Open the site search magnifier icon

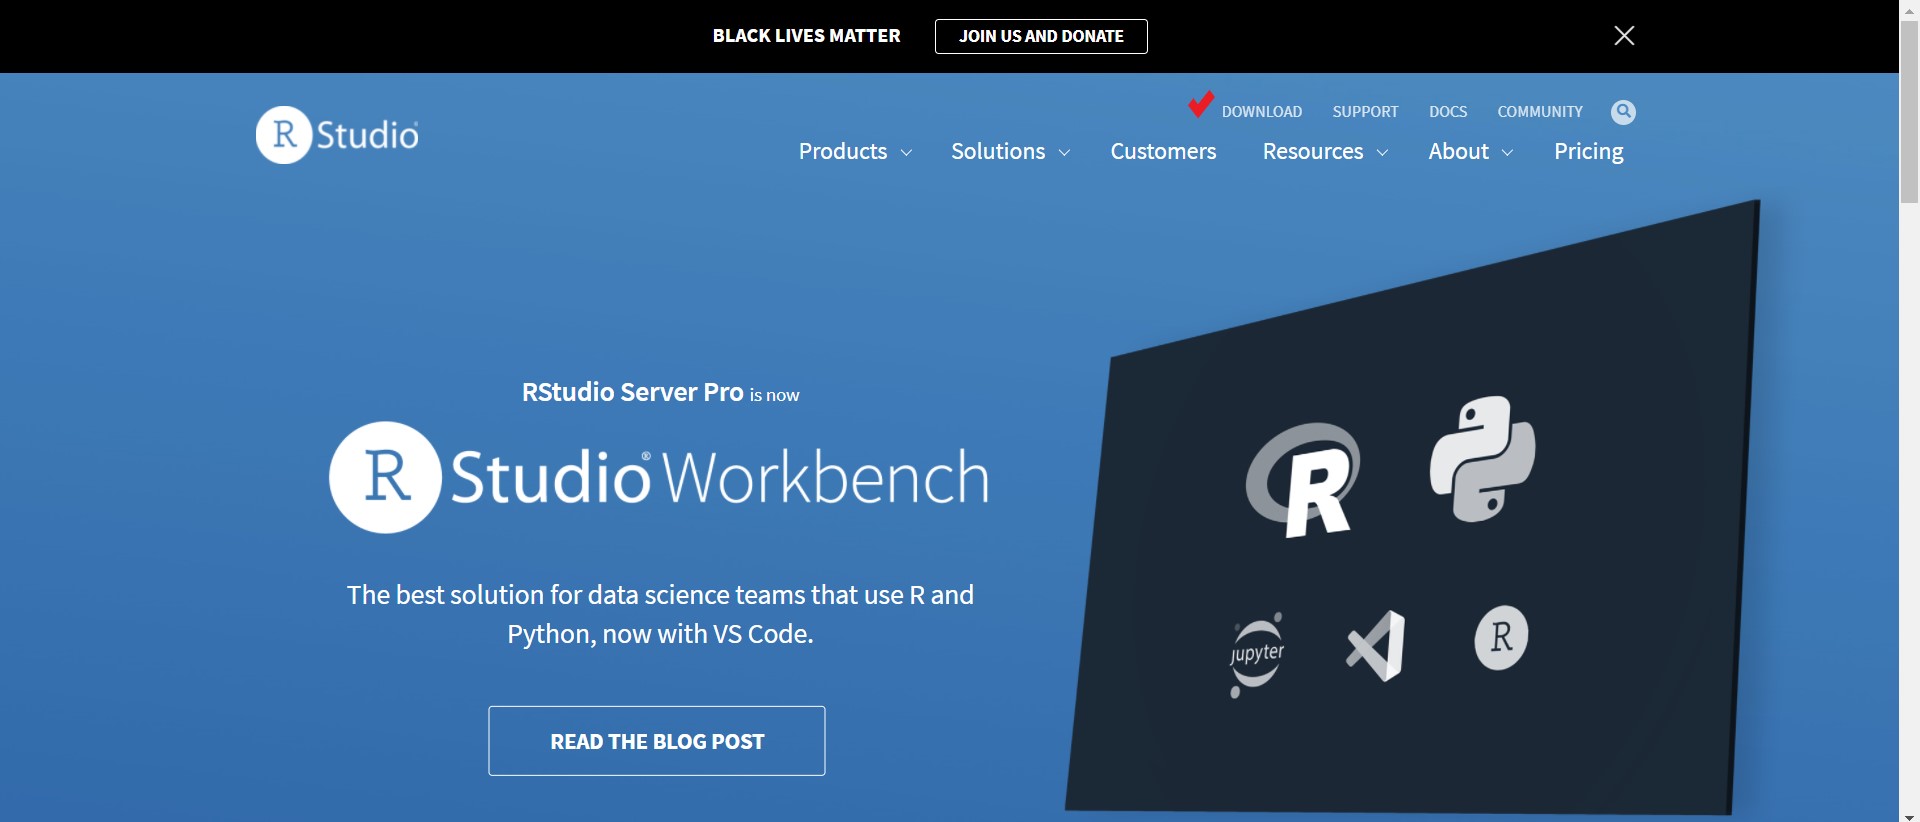point(1623,112)
